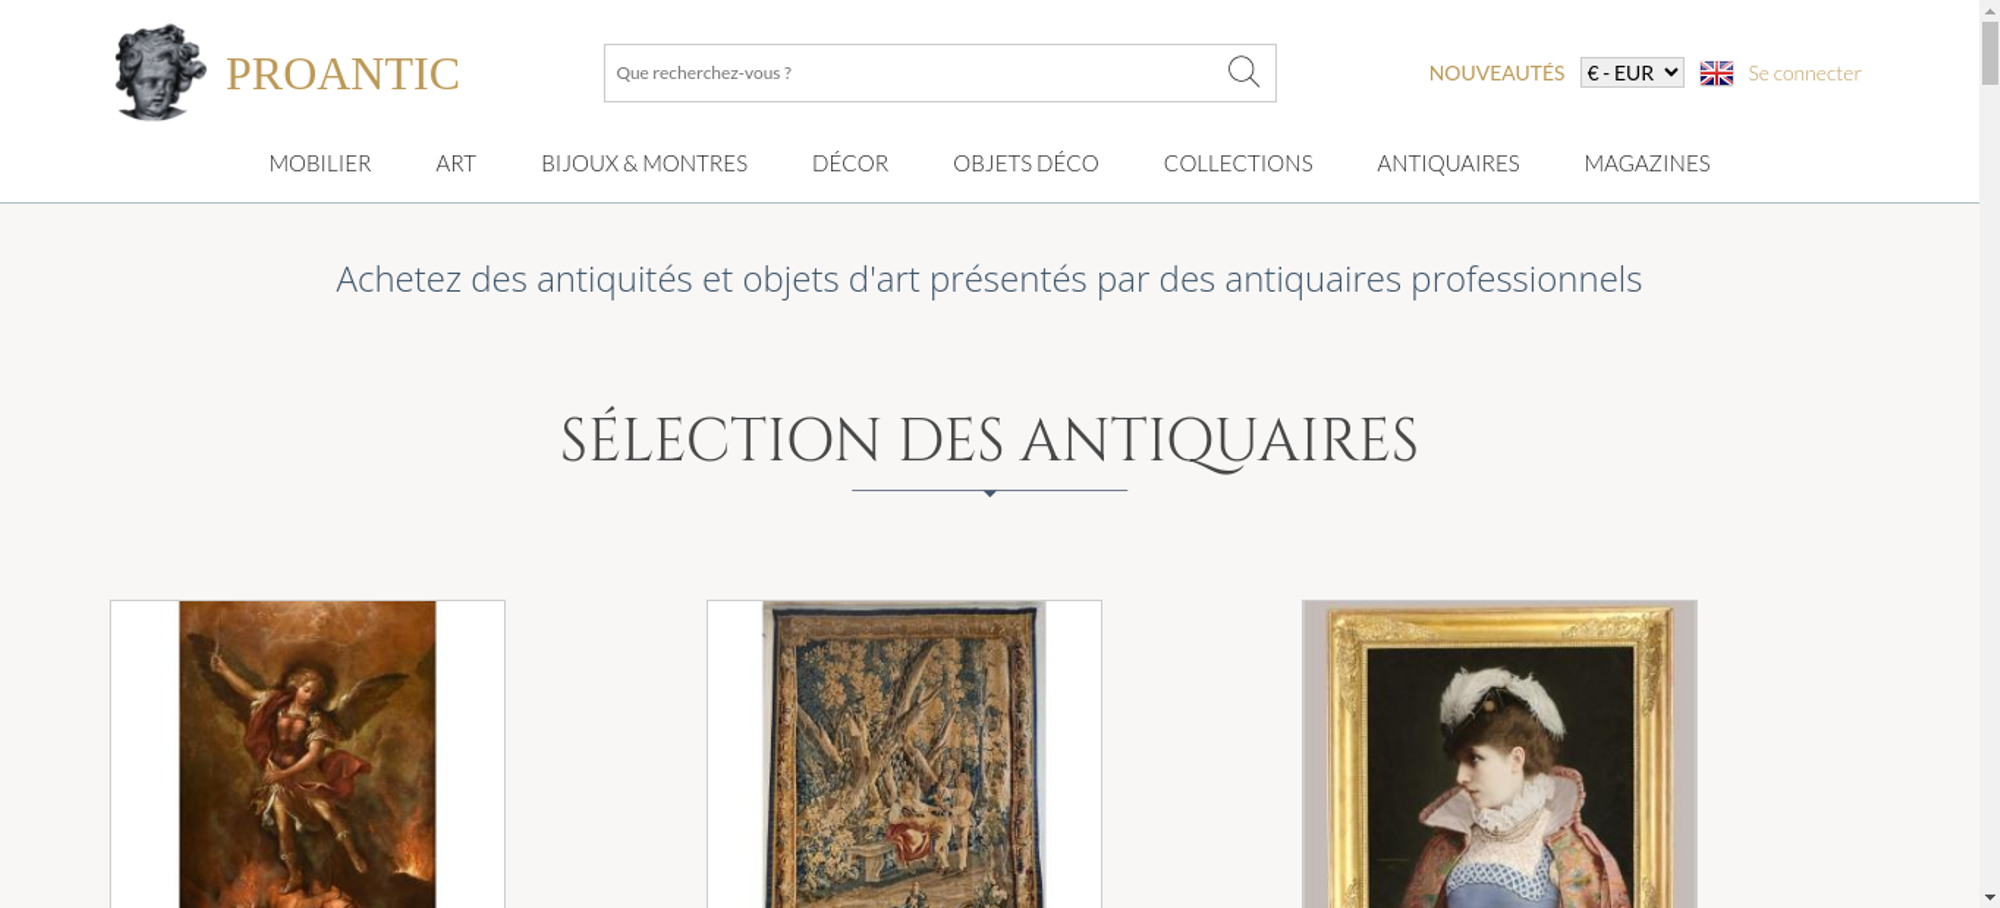Open the ANTIQUAIRES menu

point(1448,163)
